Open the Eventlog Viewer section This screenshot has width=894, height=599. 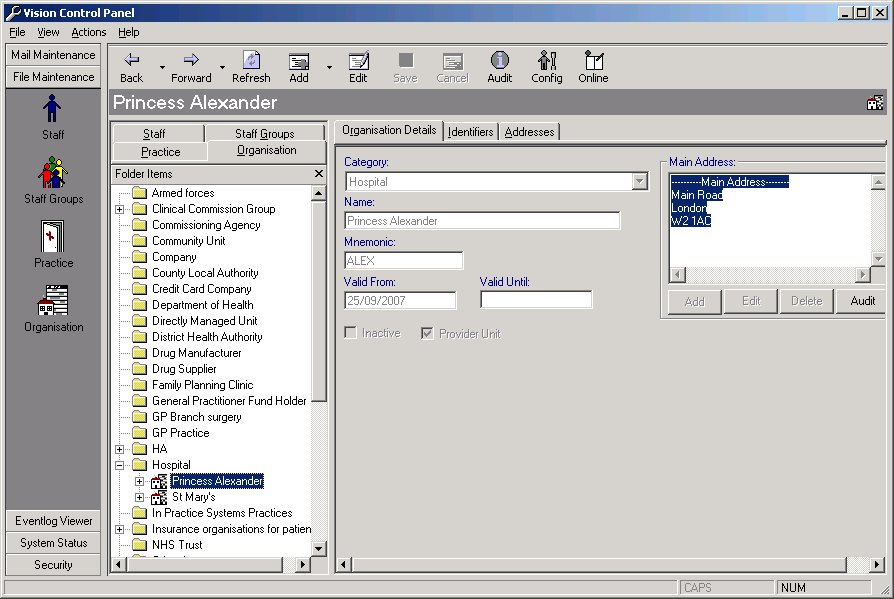pyautogui.click(x=53, y=520)
